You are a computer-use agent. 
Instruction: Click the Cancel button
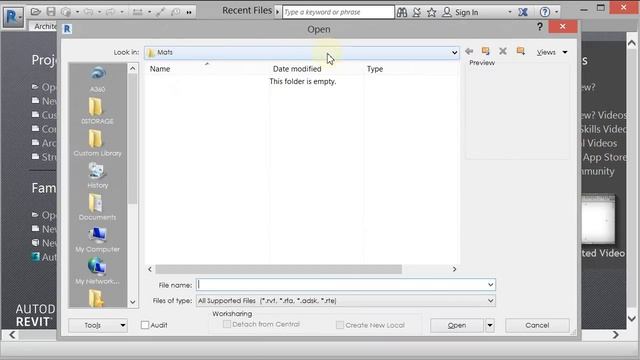(x=537, y=325)
